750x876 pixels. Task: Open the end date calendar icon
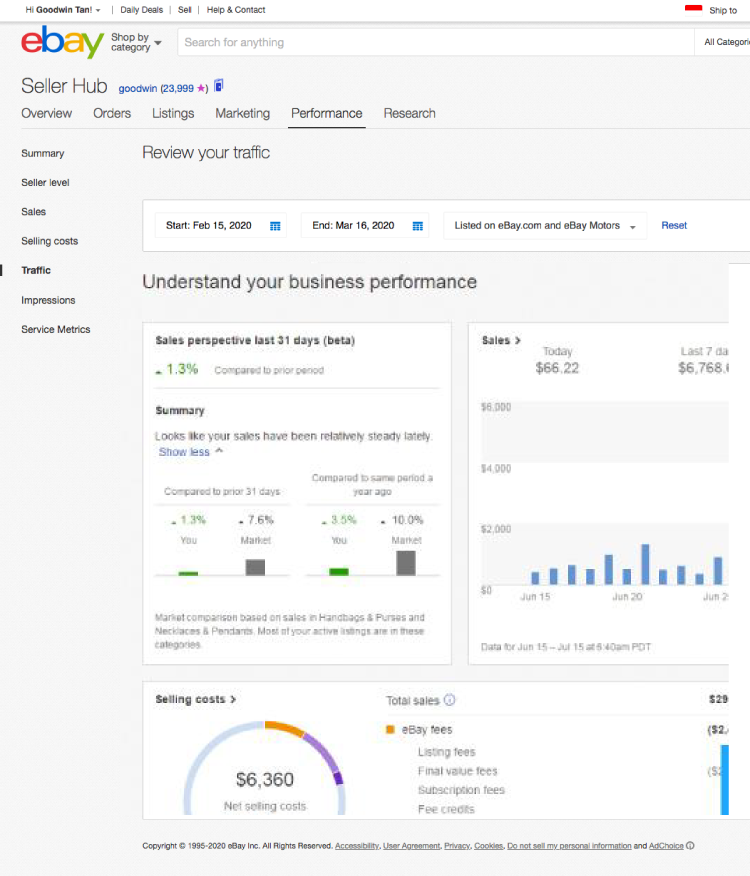(417, 226)
